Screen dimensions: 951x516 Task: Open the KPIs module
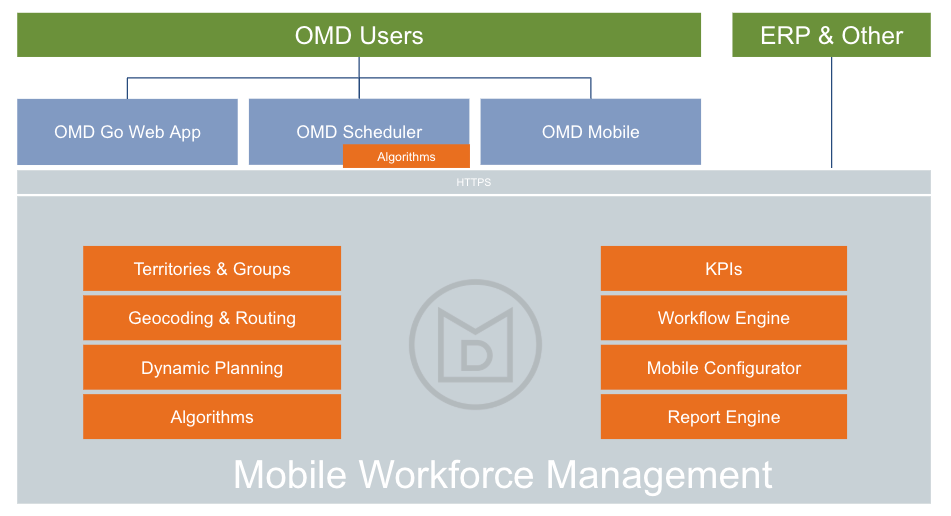tap(723, 269)
